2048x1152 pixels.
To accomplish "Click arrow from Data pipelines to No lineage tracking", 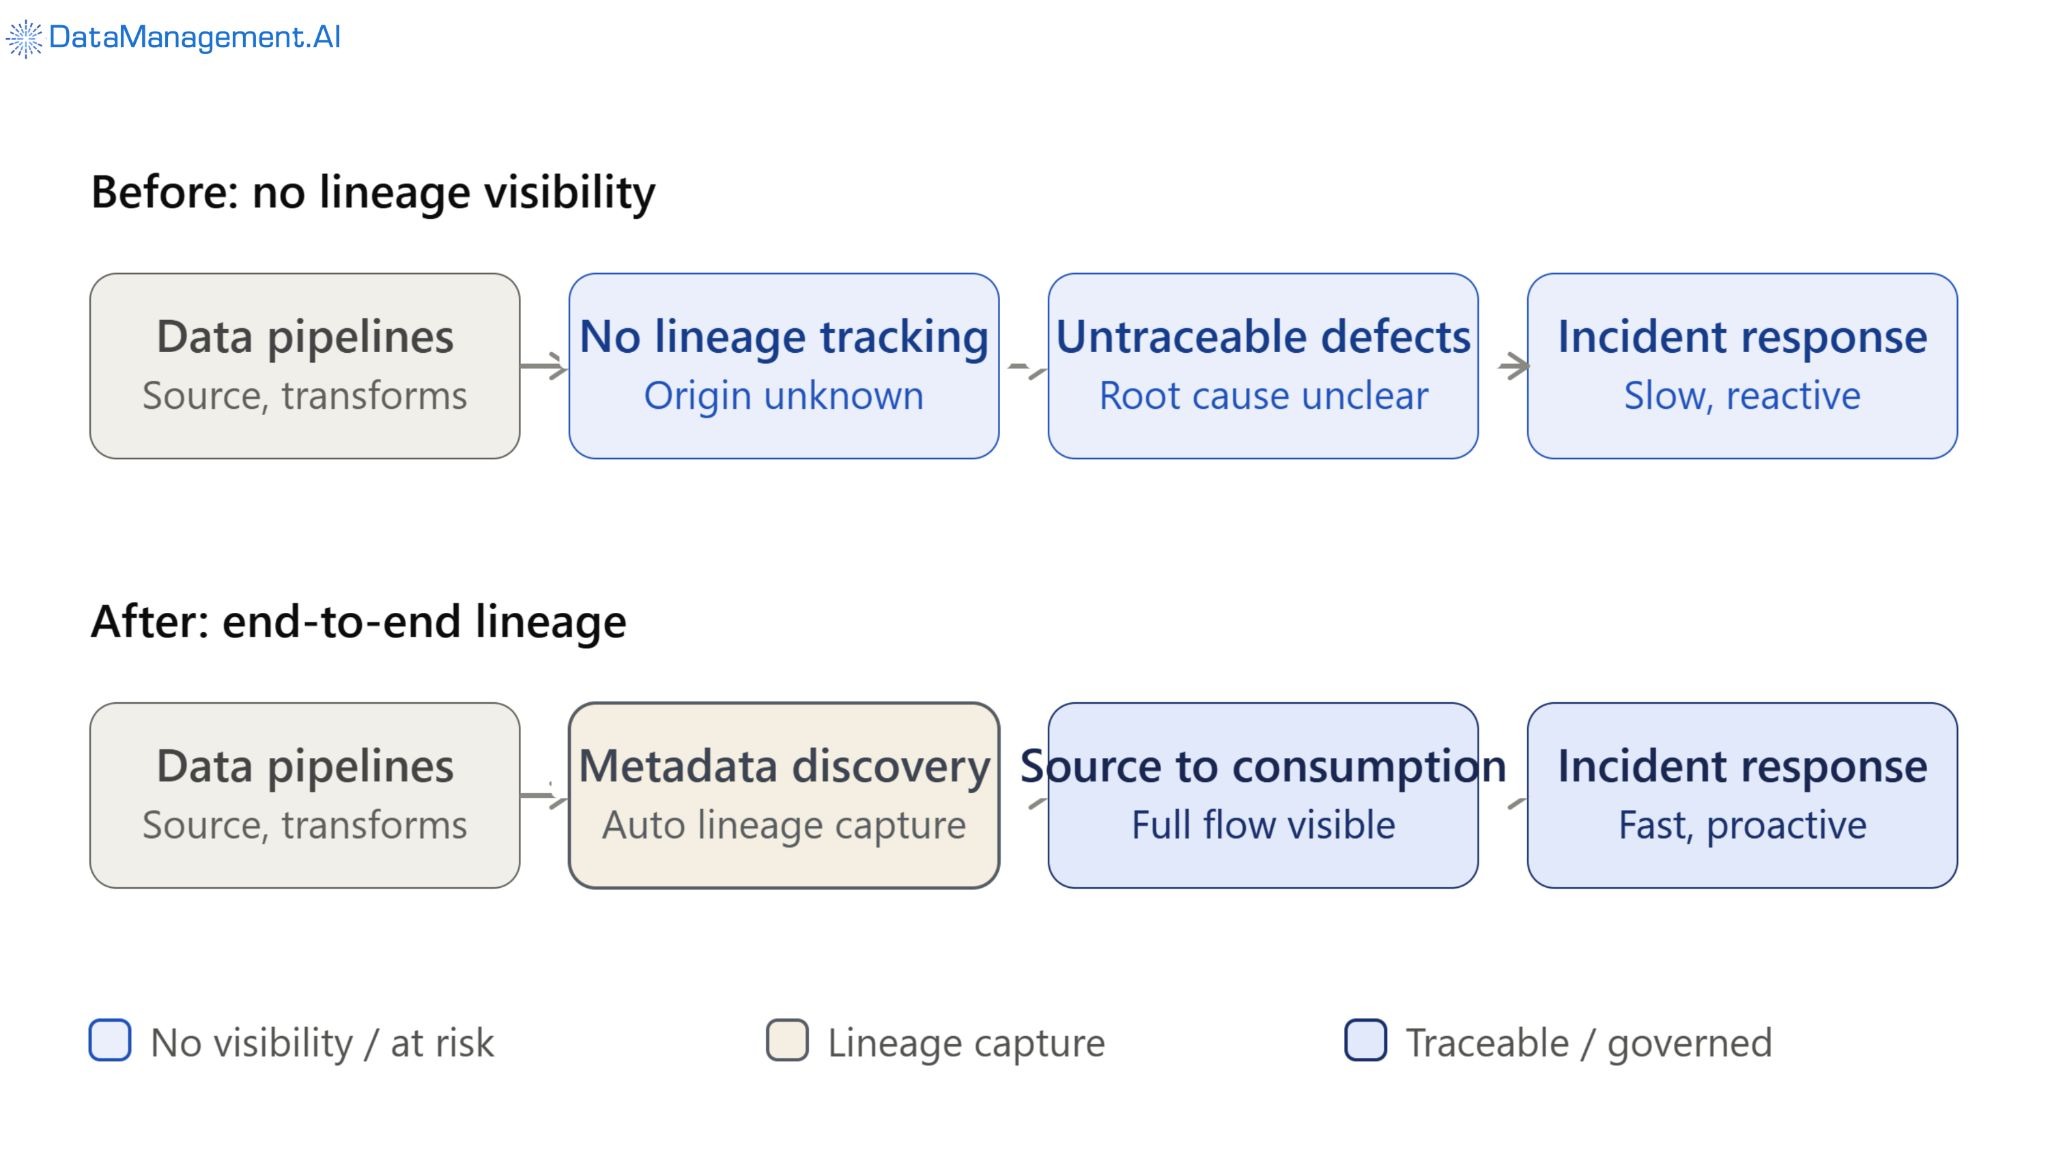I will point(544,366).
